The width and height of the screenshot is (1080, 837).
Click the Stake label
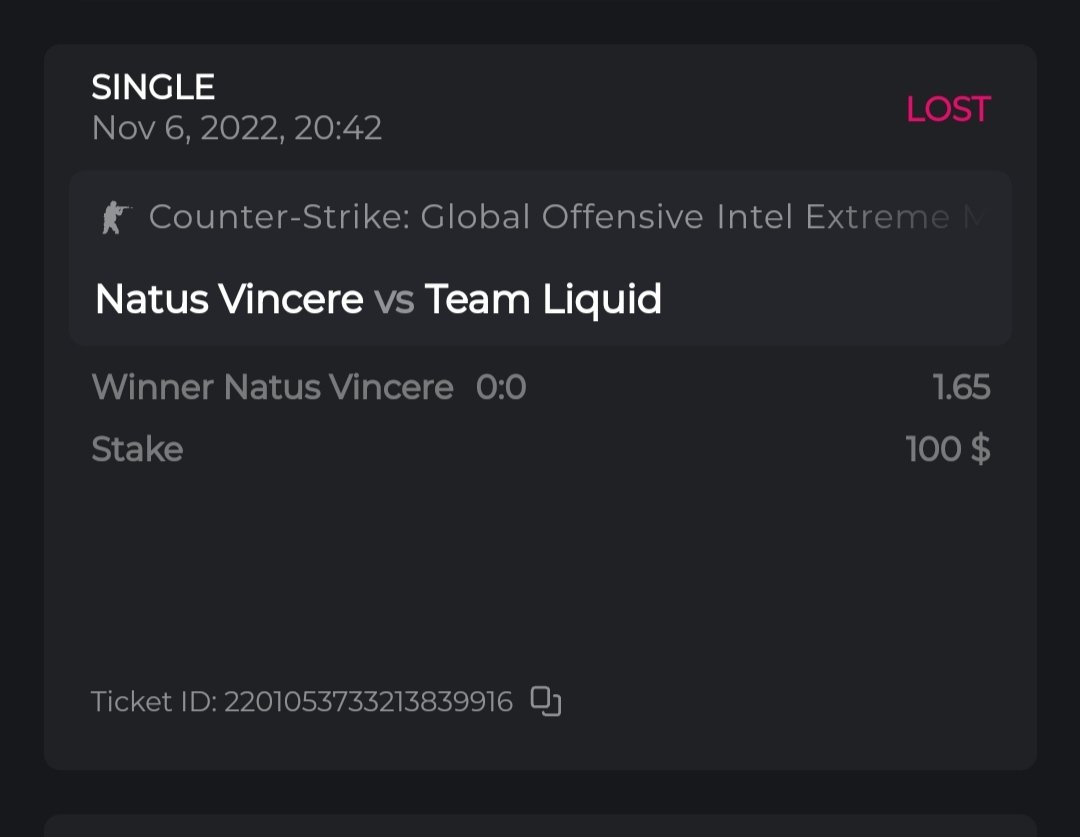click(x=137, y=449)
